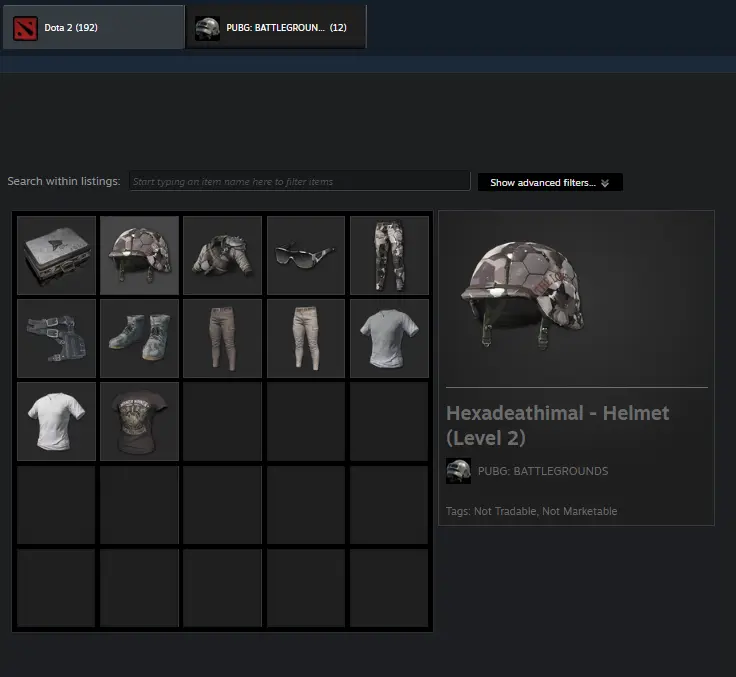Screen dimensions: 736x677
Task: Click the Hexadeathimal - Helmet (Level 2) title
Action: (558, 425)
